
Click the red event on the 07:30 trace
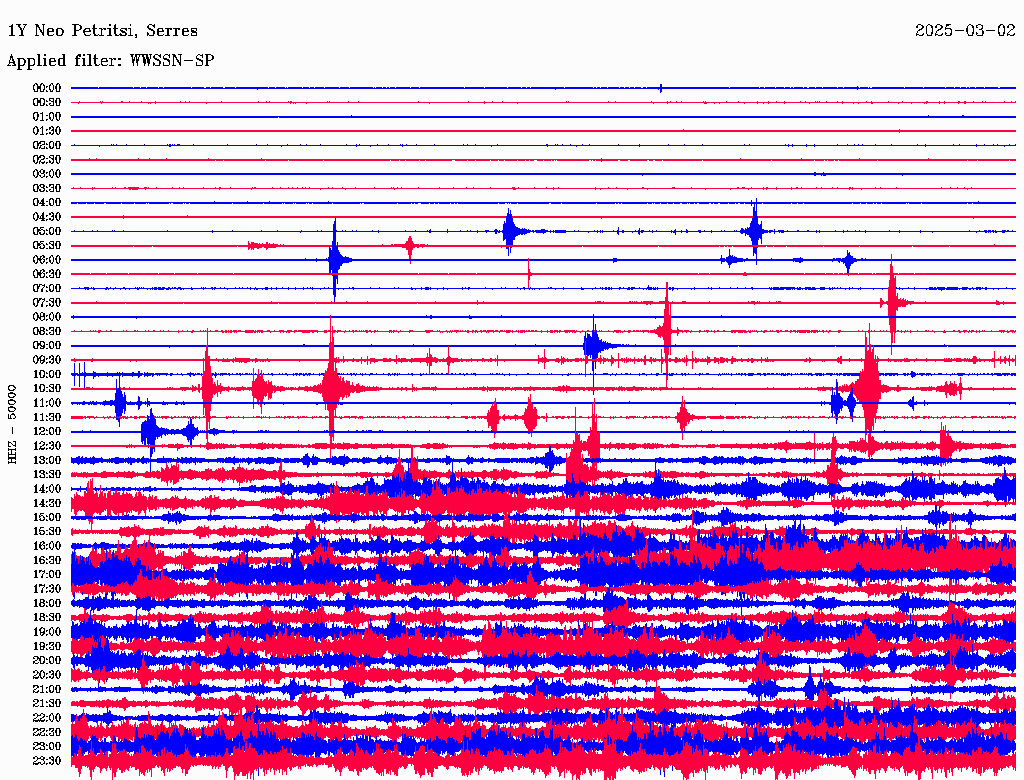tap(892, 302)
